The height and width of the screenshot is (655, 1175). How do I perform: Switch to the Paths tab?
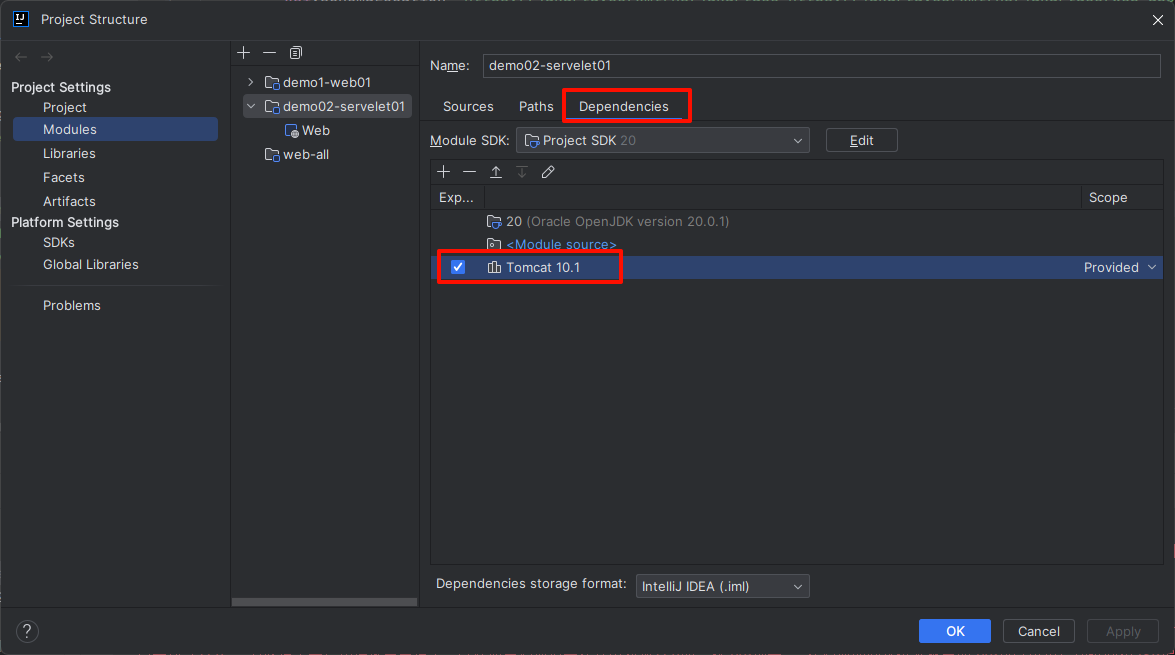point(537,106)
